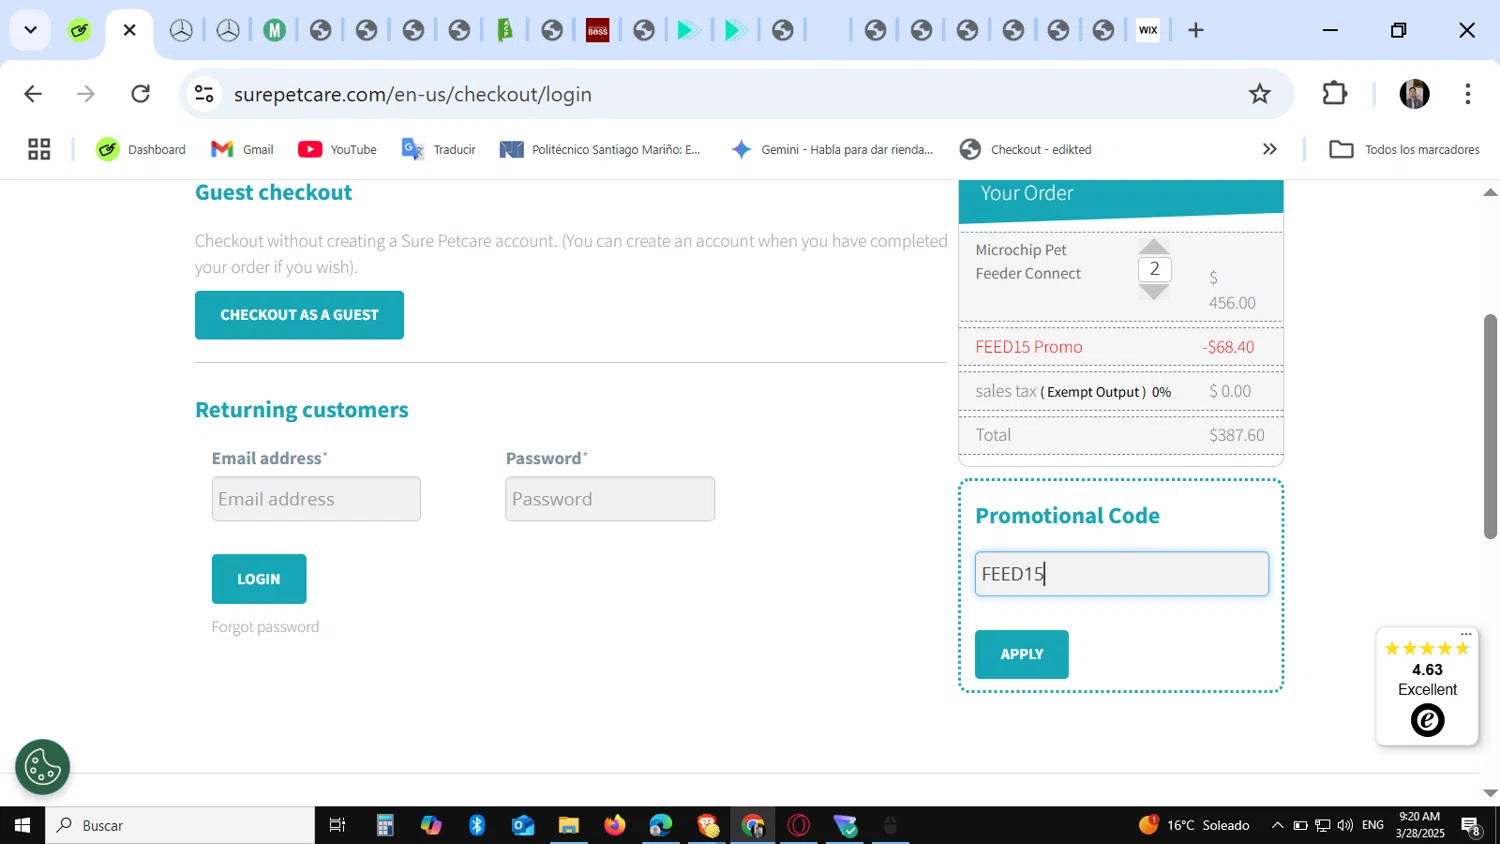Show the hidden bookmarks chevron

point(1269,149)
